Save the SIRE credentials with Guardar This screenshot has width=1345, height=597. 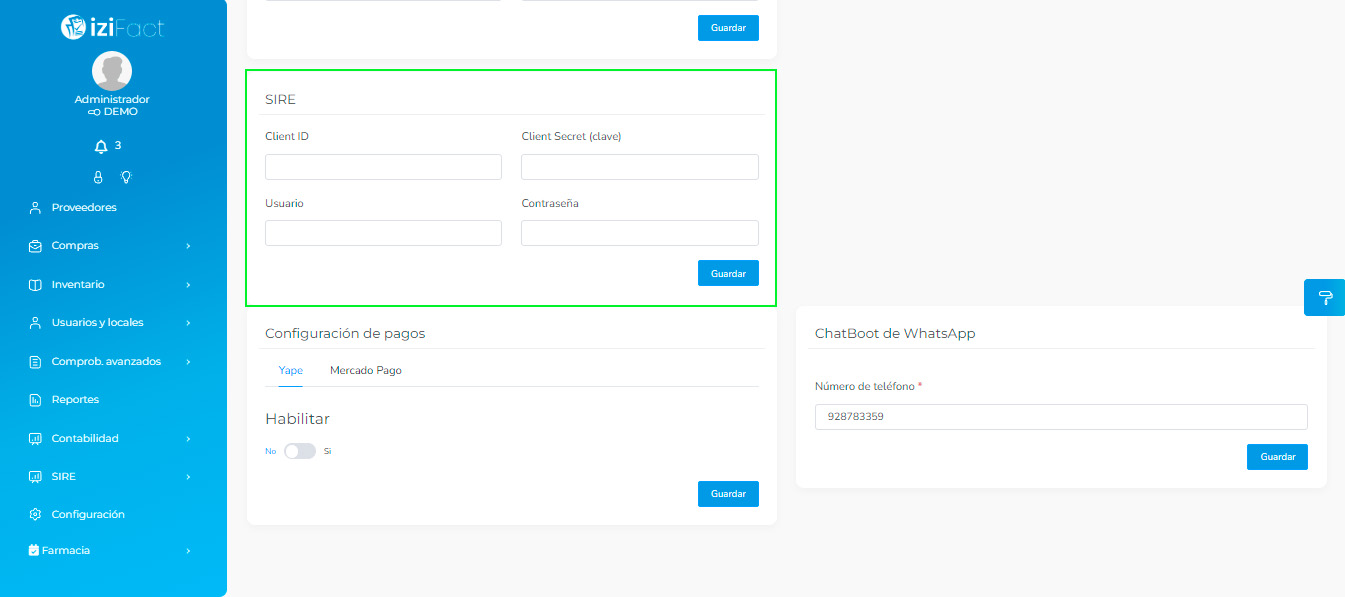(x=728, y=273)
